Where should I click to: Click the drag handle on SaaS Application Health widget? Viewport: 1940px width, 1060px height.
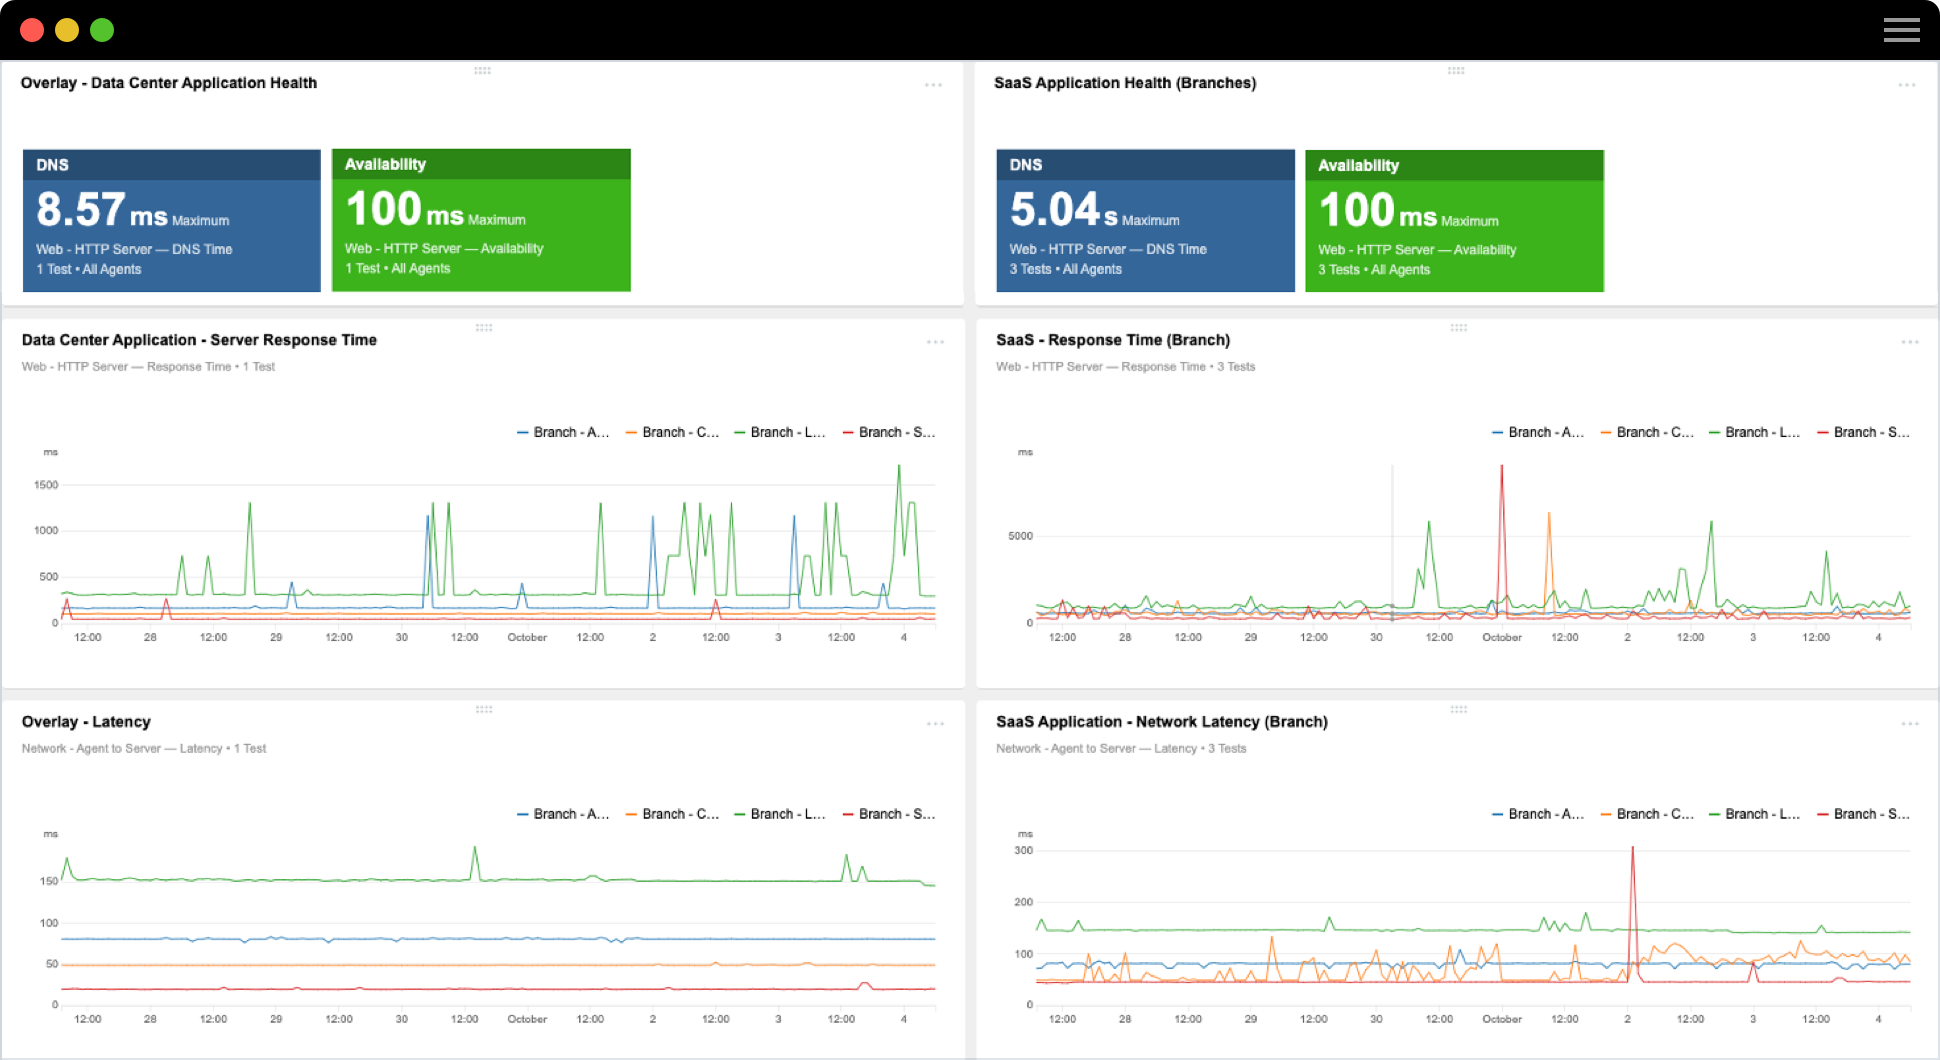(x=1457, y=71)
